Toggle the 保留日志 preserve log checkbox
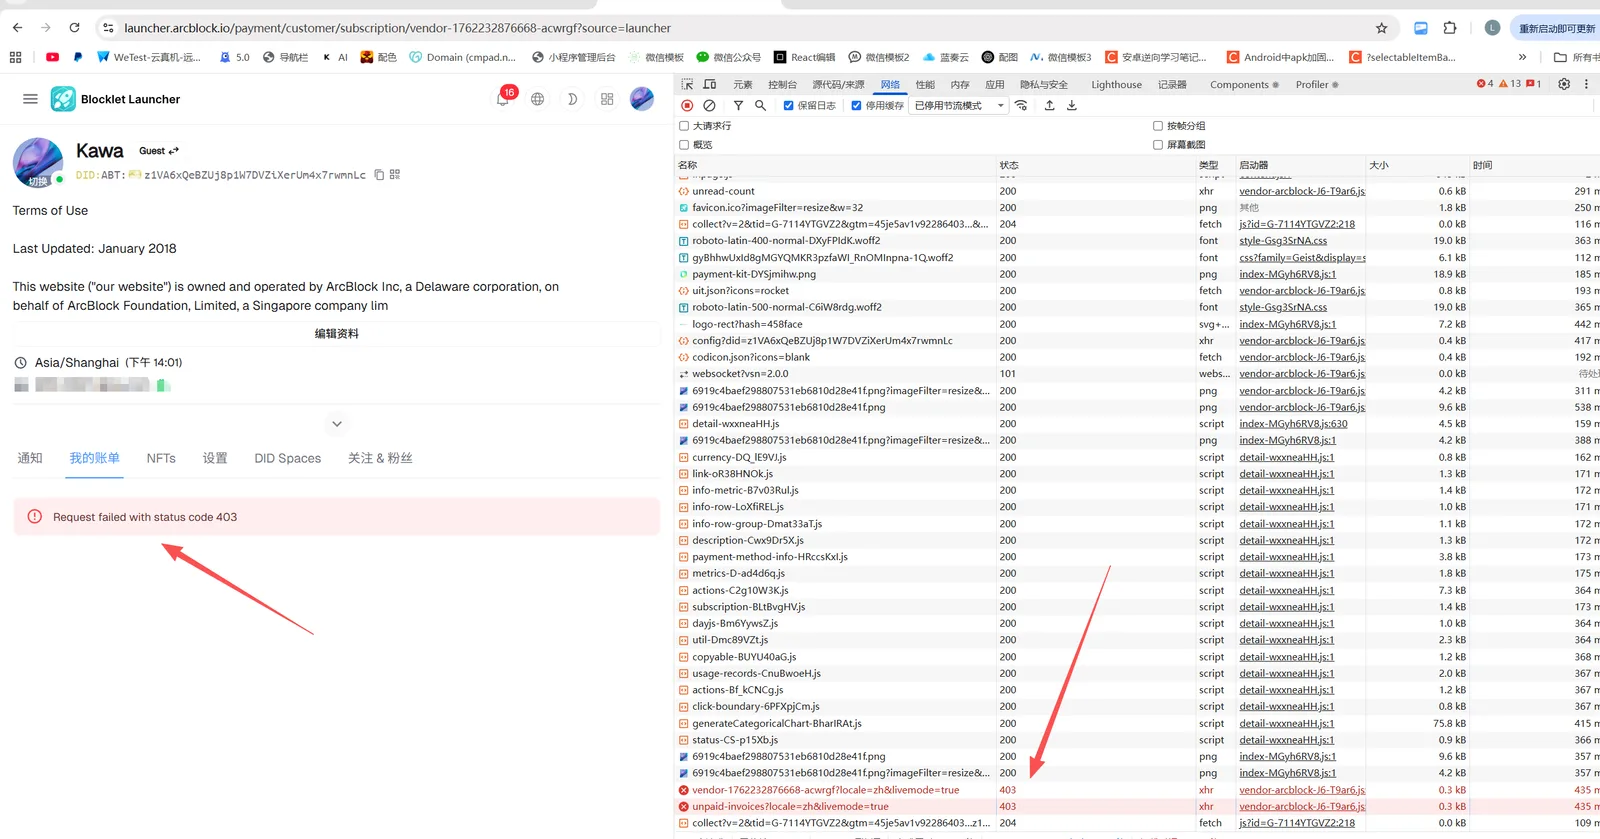Viewport: 1600px width, 839px height. pyautogui.click(x=789, y=105)
